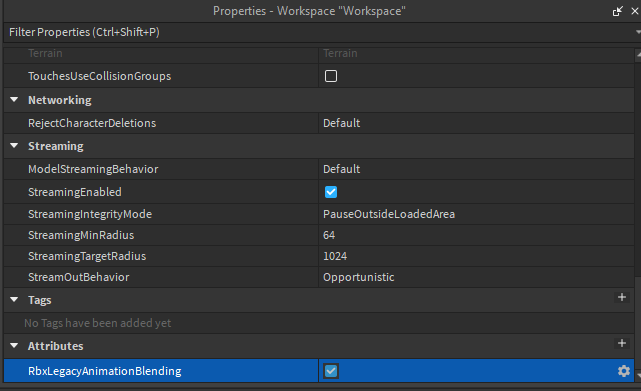Click the scrollbar up arrow
The width and height of the screenshot is (641, 391).
point(638,54)
